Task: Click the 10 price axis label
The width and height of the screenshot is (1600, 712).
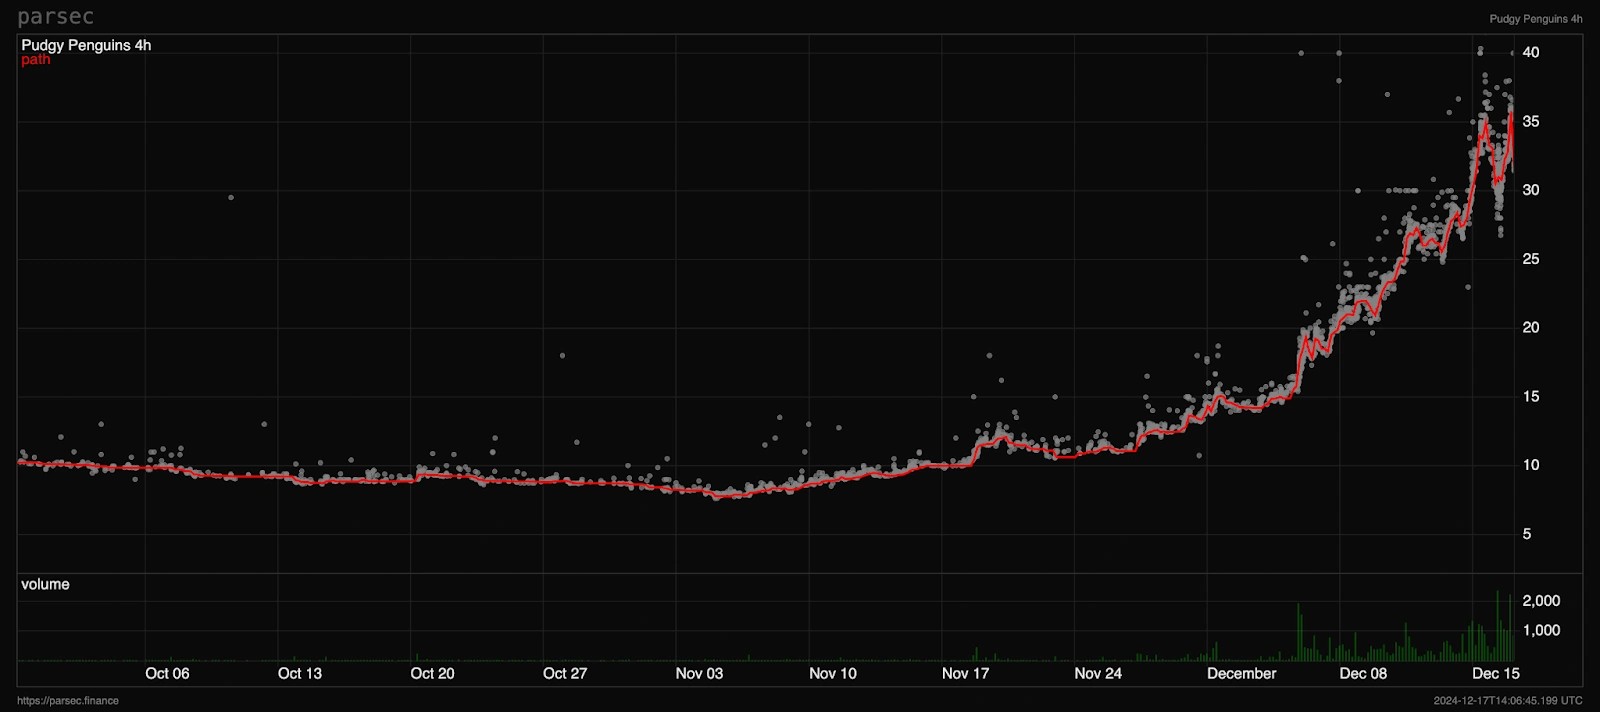Action: click(1530, 465)
